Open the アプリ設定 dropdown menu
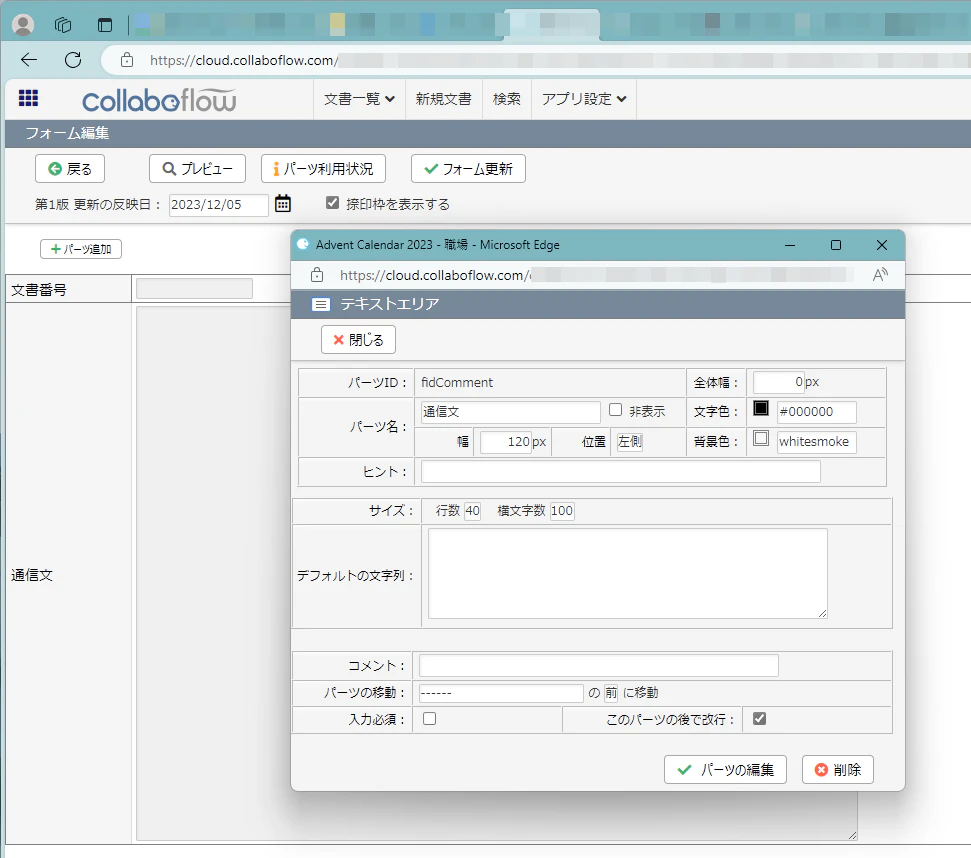Viewport: 971px width, 858px height. [x=584, y=99]
